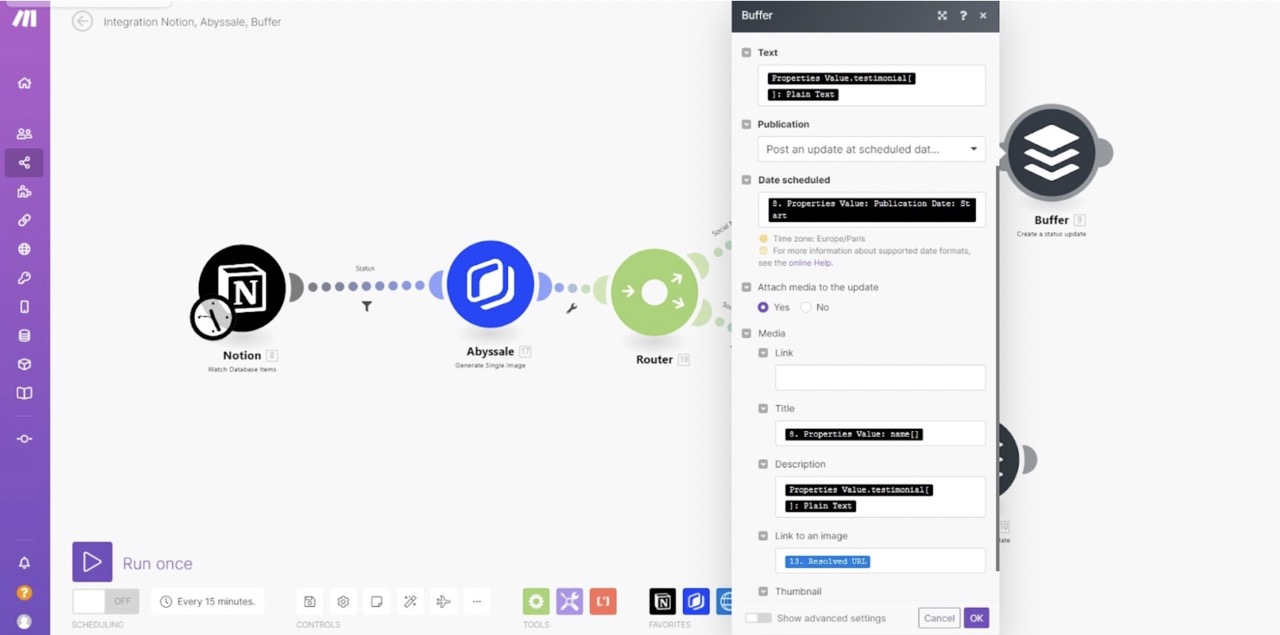
Task: Select No for Attach media
Action: [x=805, y=307]
